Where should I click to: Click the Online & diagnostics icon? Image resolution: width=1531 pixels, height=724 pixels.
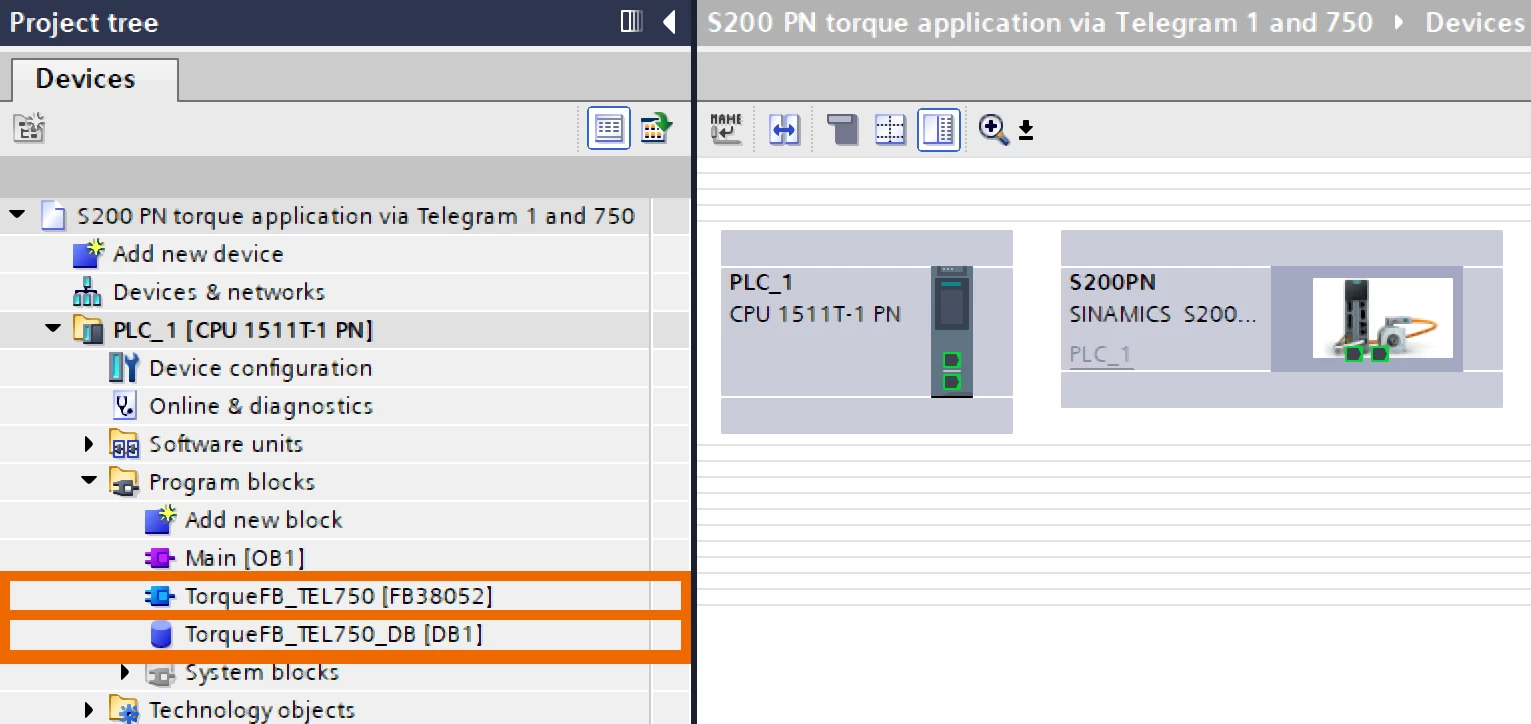[x=124, y=406]
